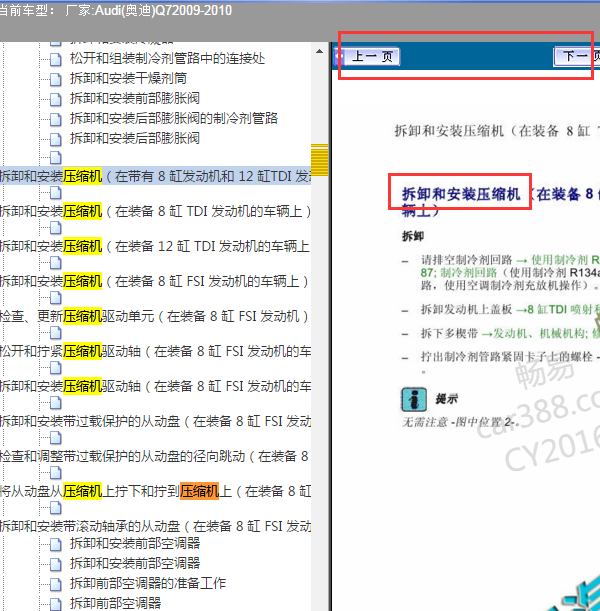Select tree row 拆卸前部空调器
This screenshot has height=611, width=600.
[x=115, y=603]
